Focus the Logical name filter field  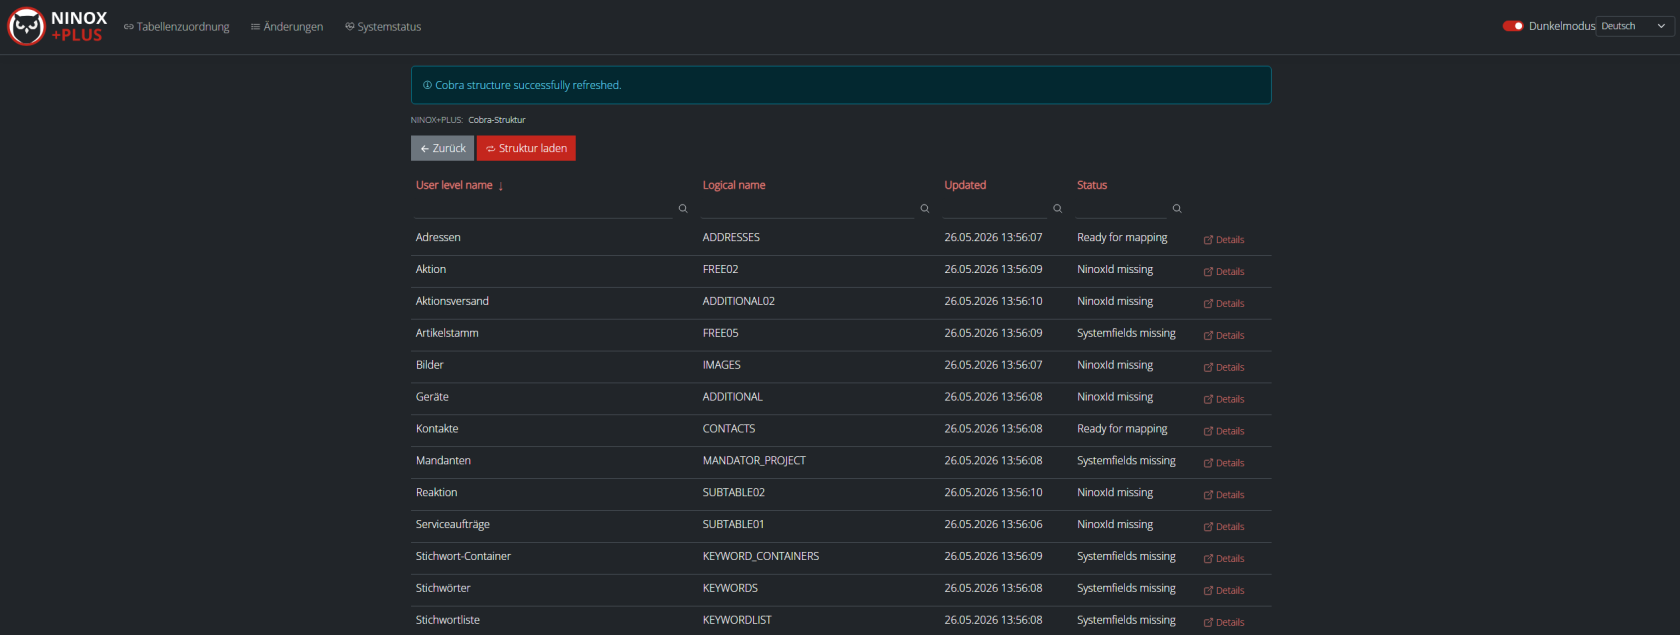pyautogui.click(x=807, y=208)
